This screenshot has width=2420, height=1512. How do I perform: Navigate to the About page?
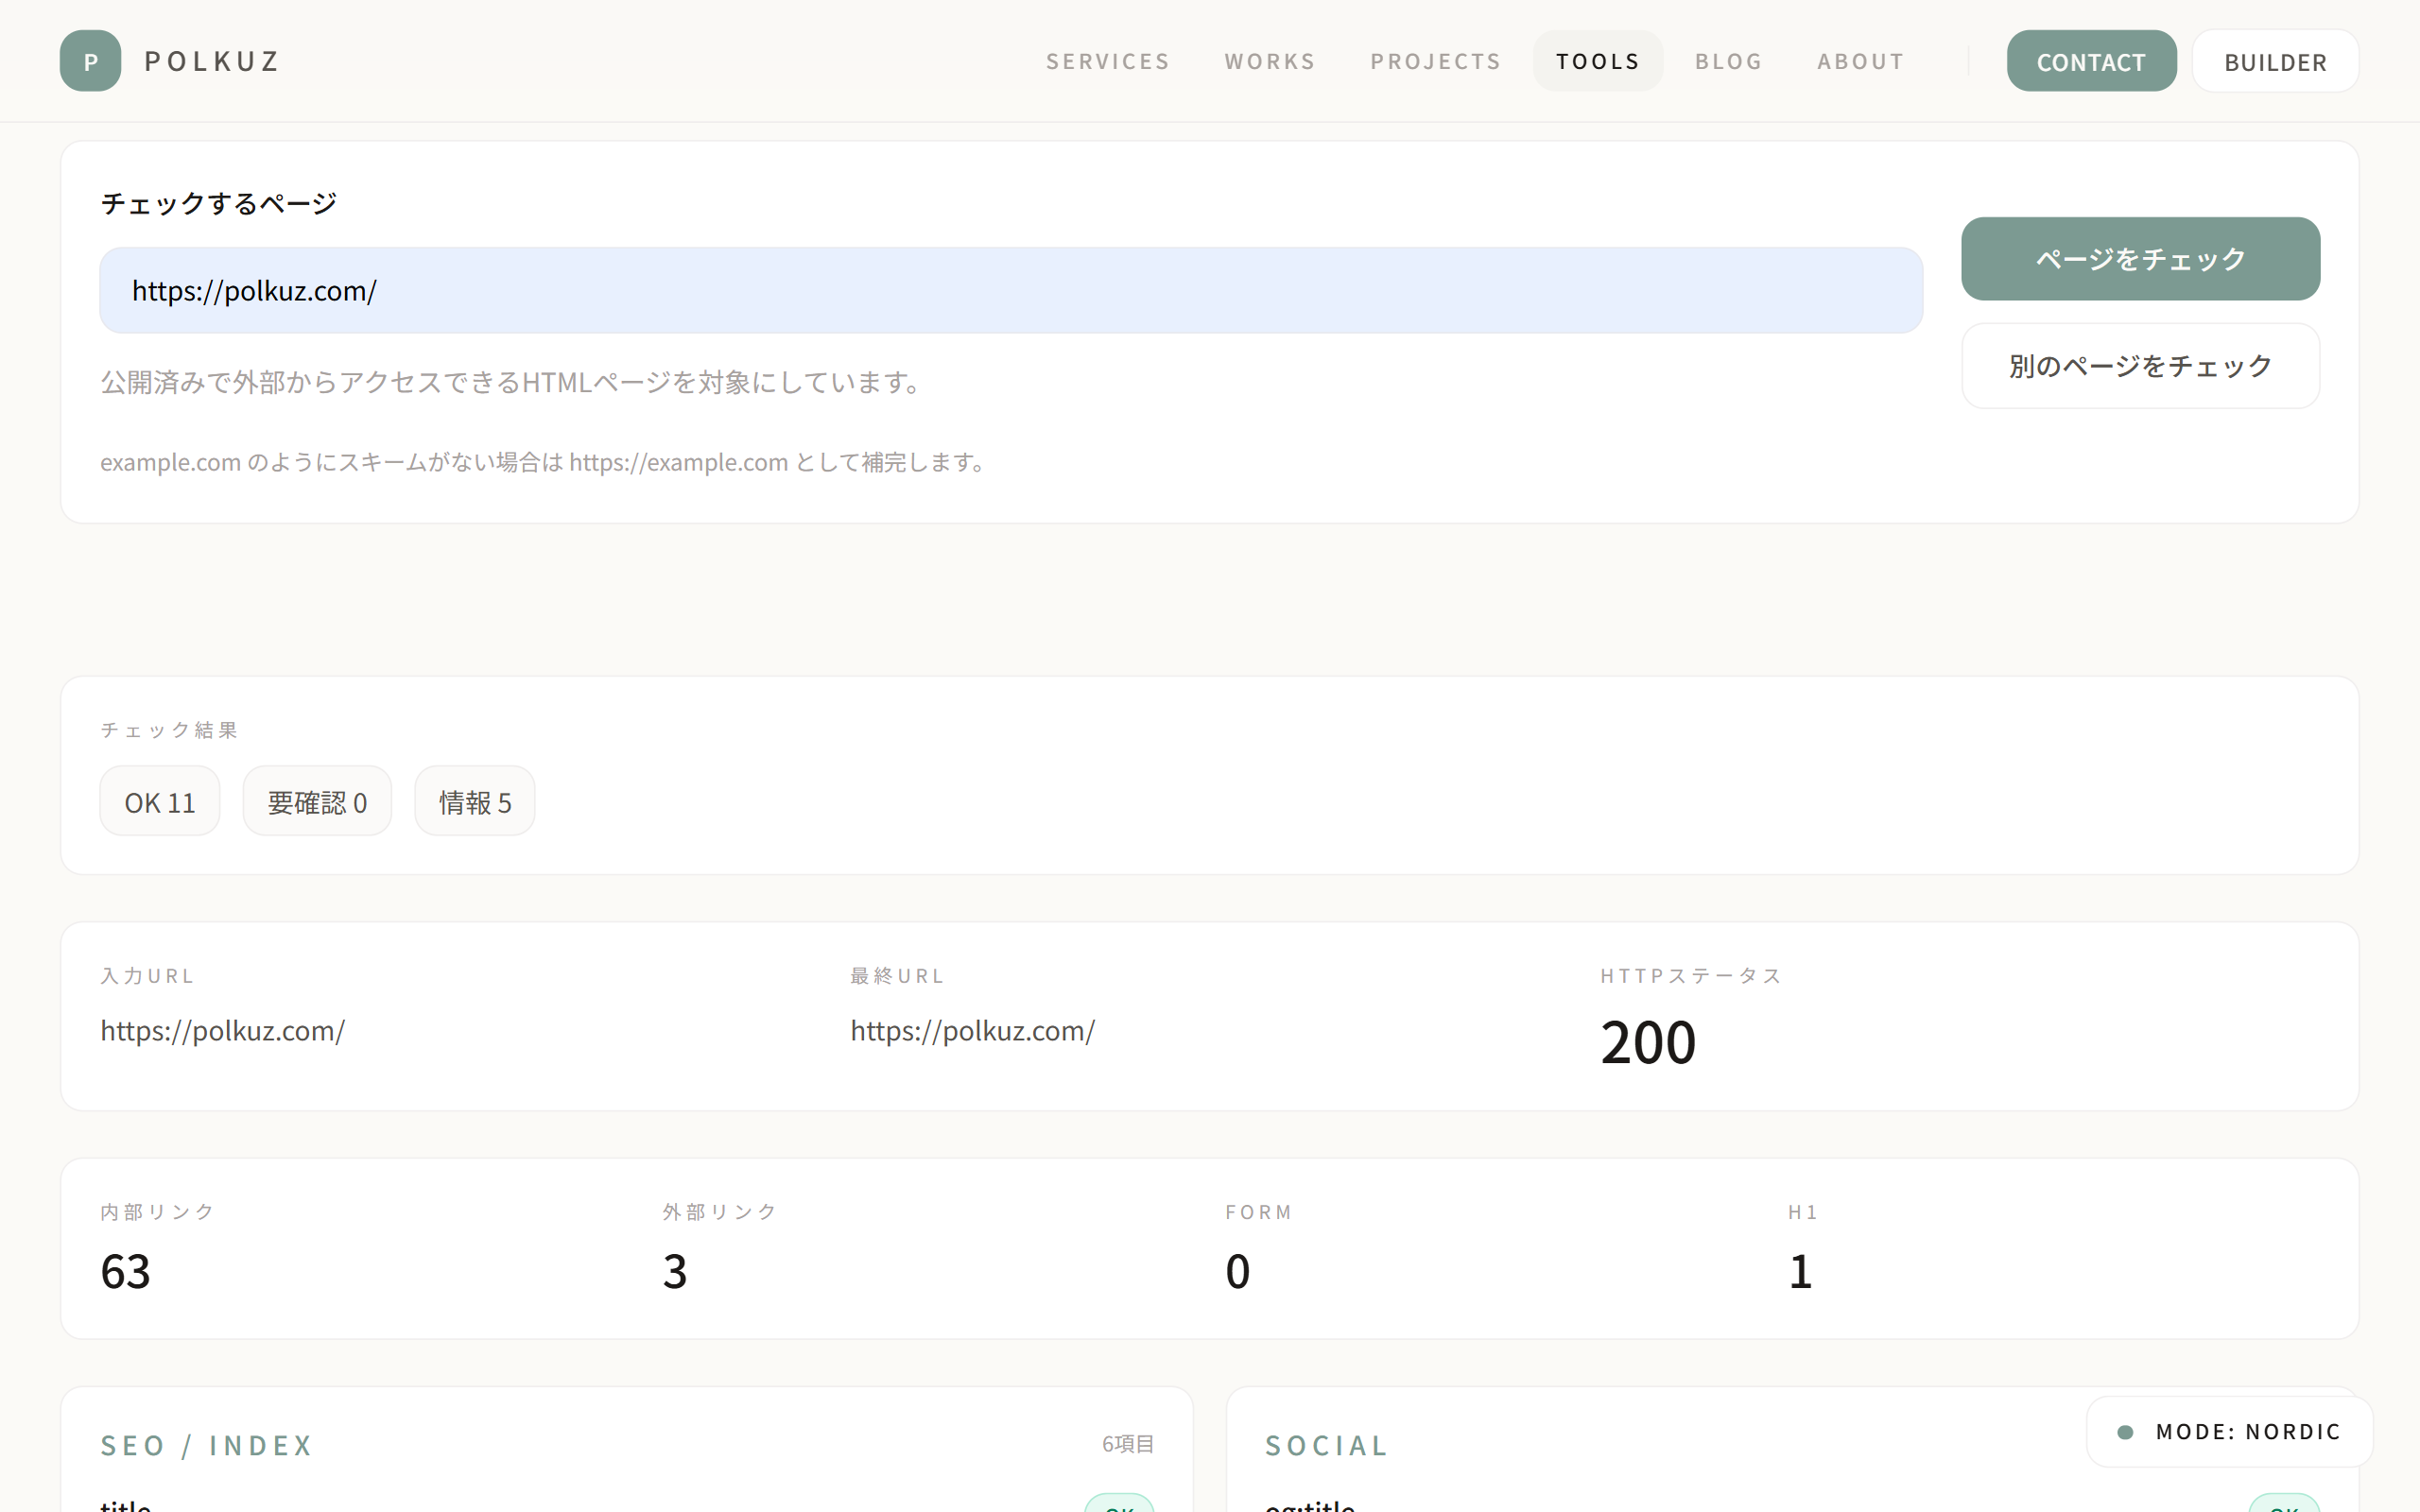coord(1861,61)
